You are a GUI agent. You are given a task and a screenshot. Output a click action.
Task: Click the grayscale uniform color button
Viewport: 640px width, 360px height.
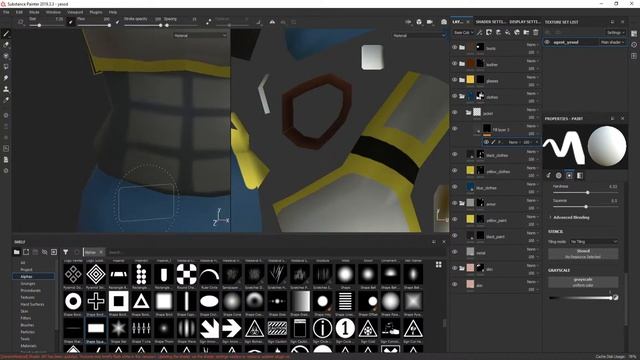(583, 282)
